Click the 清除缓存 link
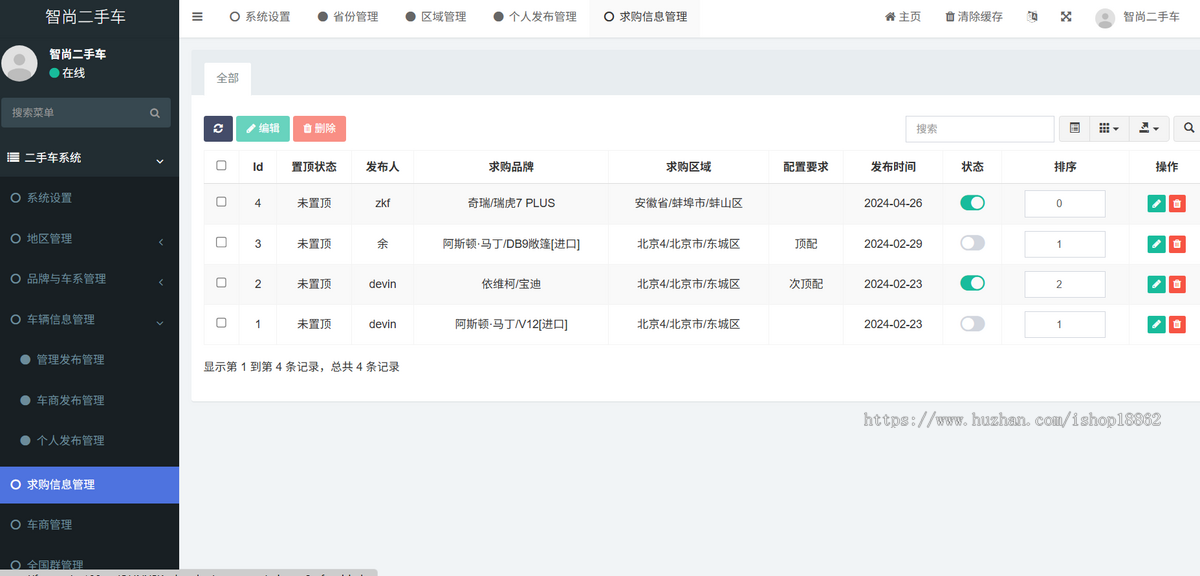This screenshot has height=576, width=1200. coord(973,17)
